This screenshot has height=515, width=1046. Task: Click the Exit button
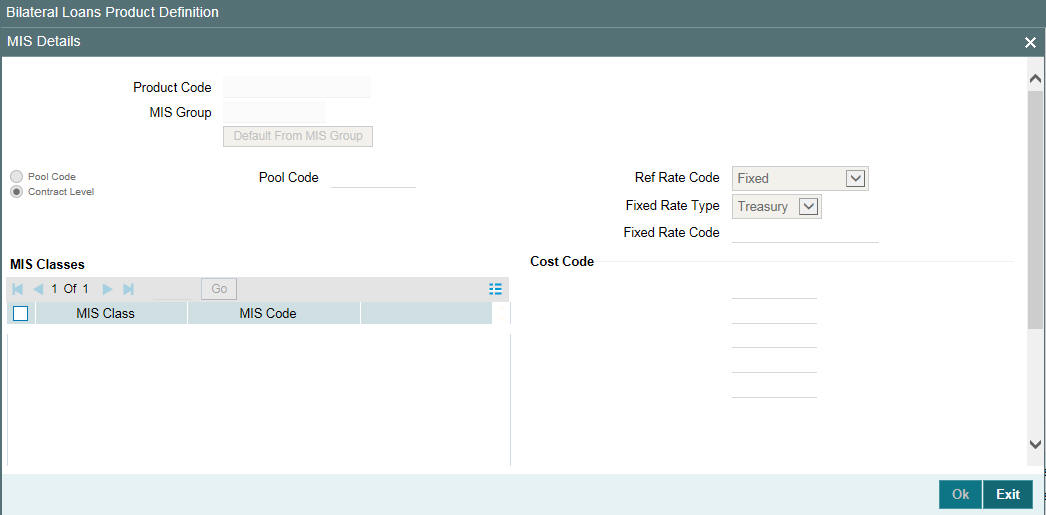click(x=1008, y=494)
